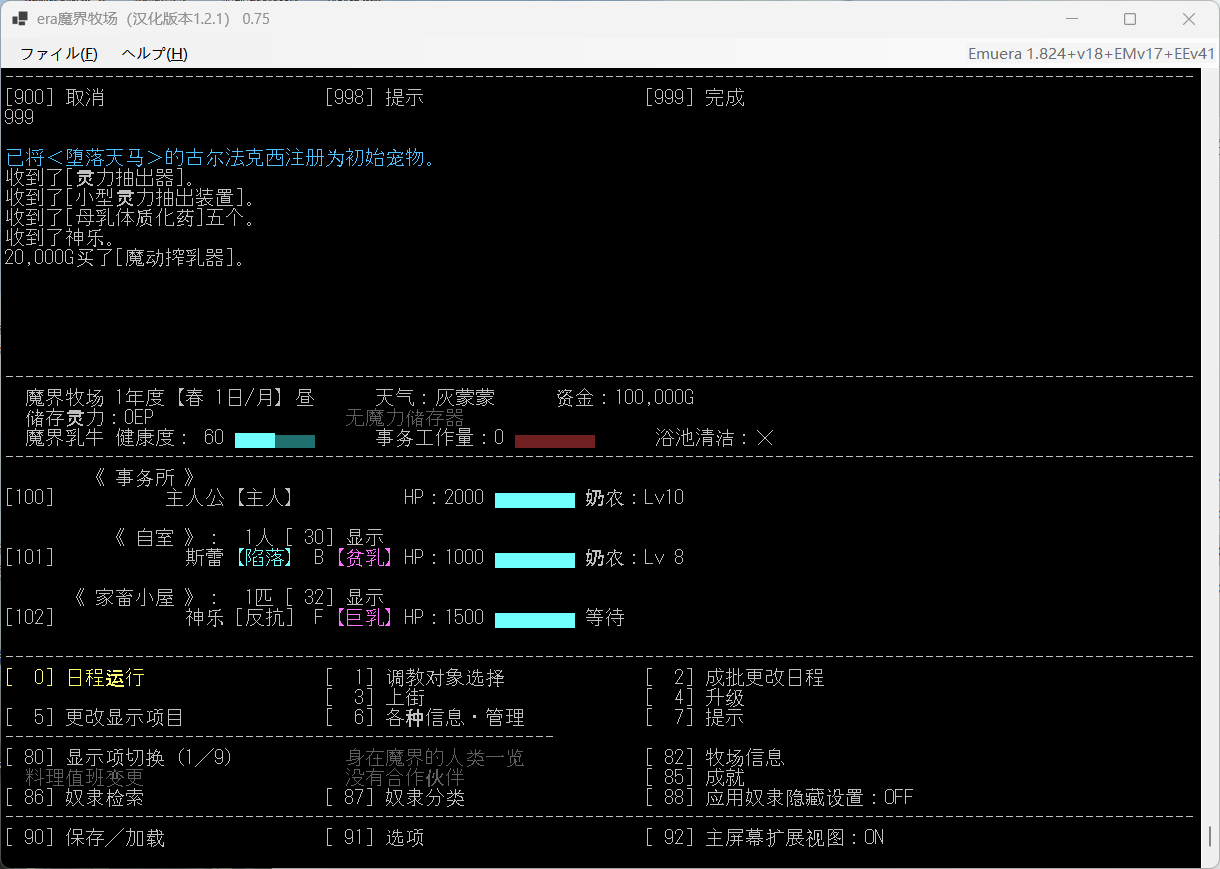1220x869 pixels.
Task: Minimize the era魔界牧场 window
Action: (x=1072, y=19)
